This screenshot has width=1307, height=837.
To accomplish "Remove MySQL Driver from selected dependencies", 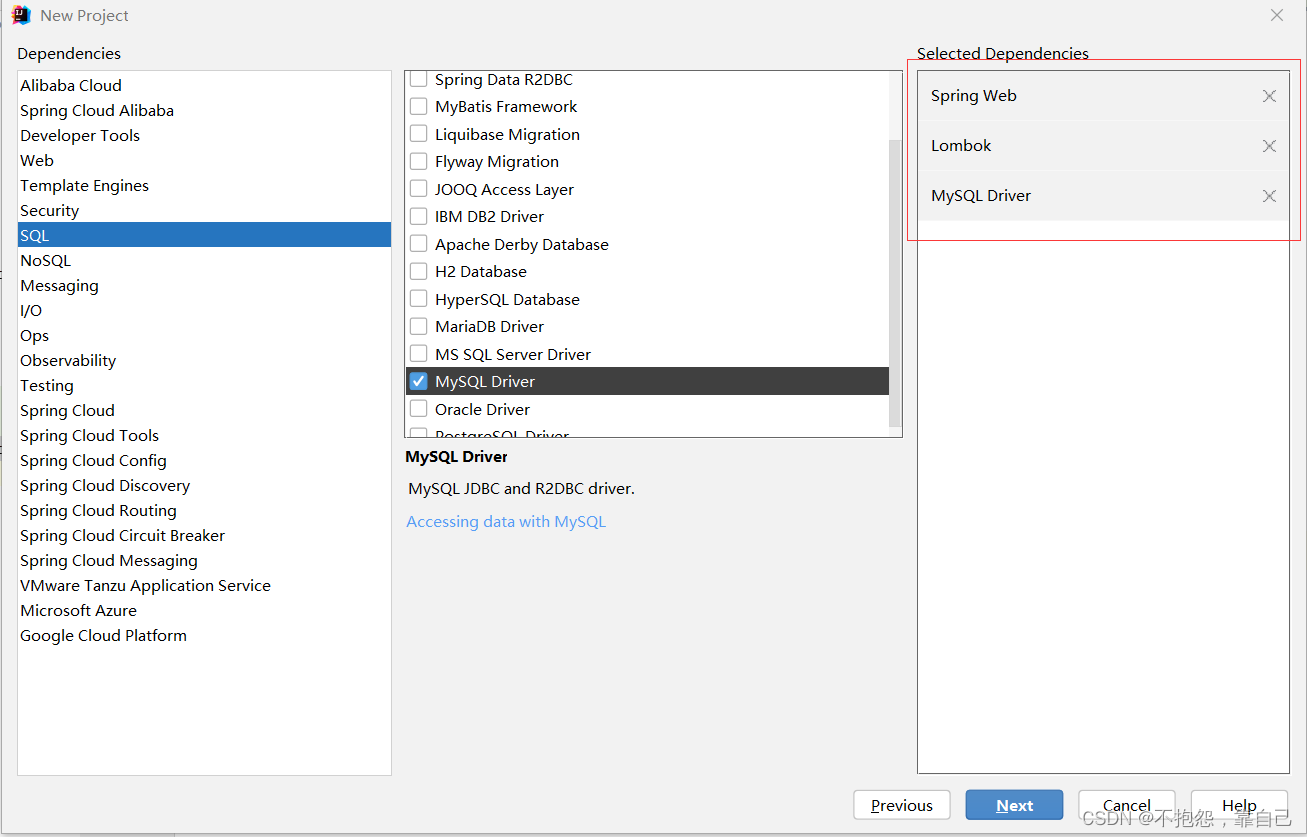I will 1269,196.
